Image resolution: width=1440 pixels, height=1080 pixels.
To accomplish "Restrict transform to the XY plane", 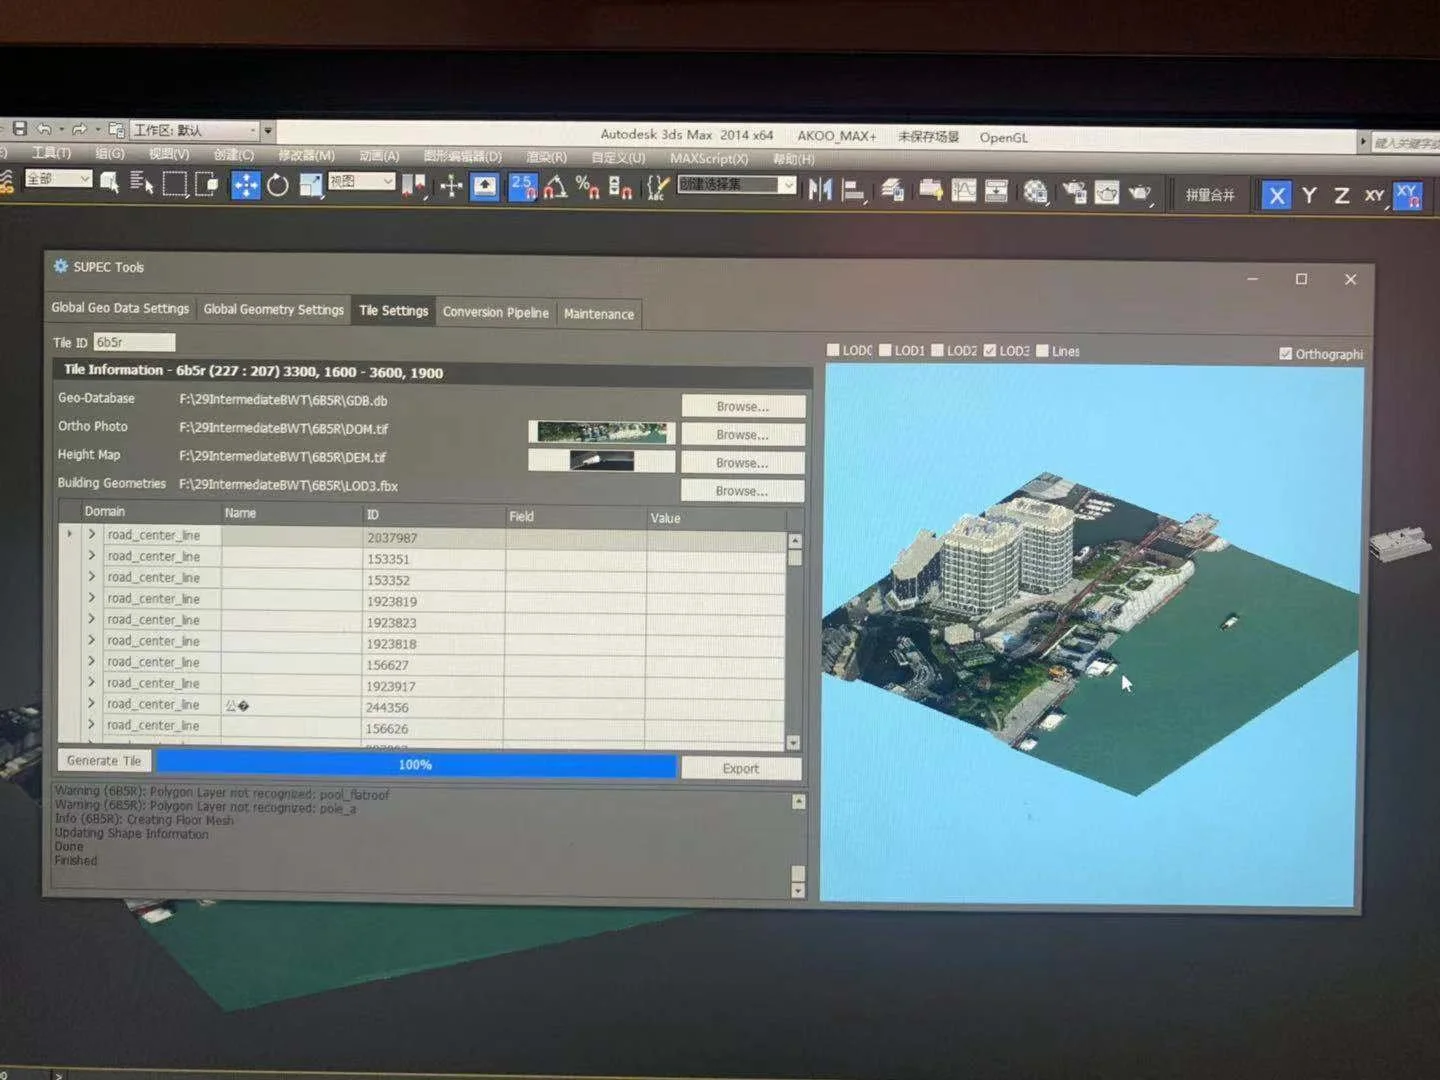I will [x=1375, y=196].
